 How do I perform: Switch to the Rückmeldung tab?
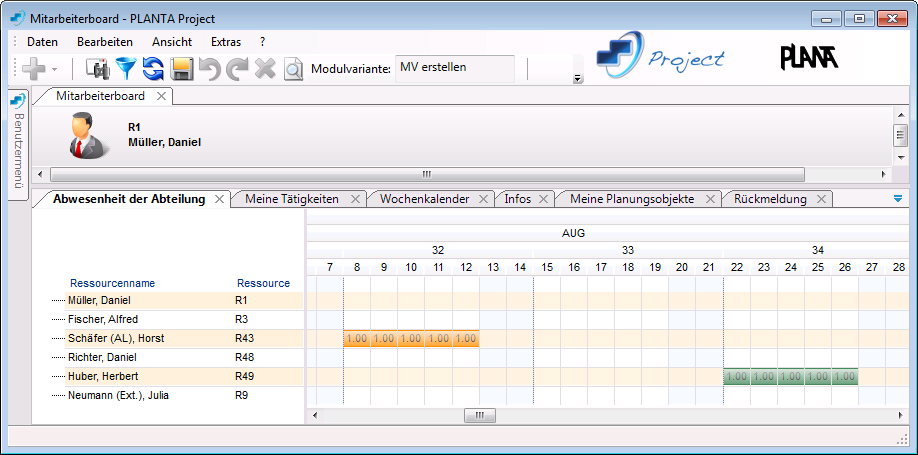pos(770,199)
